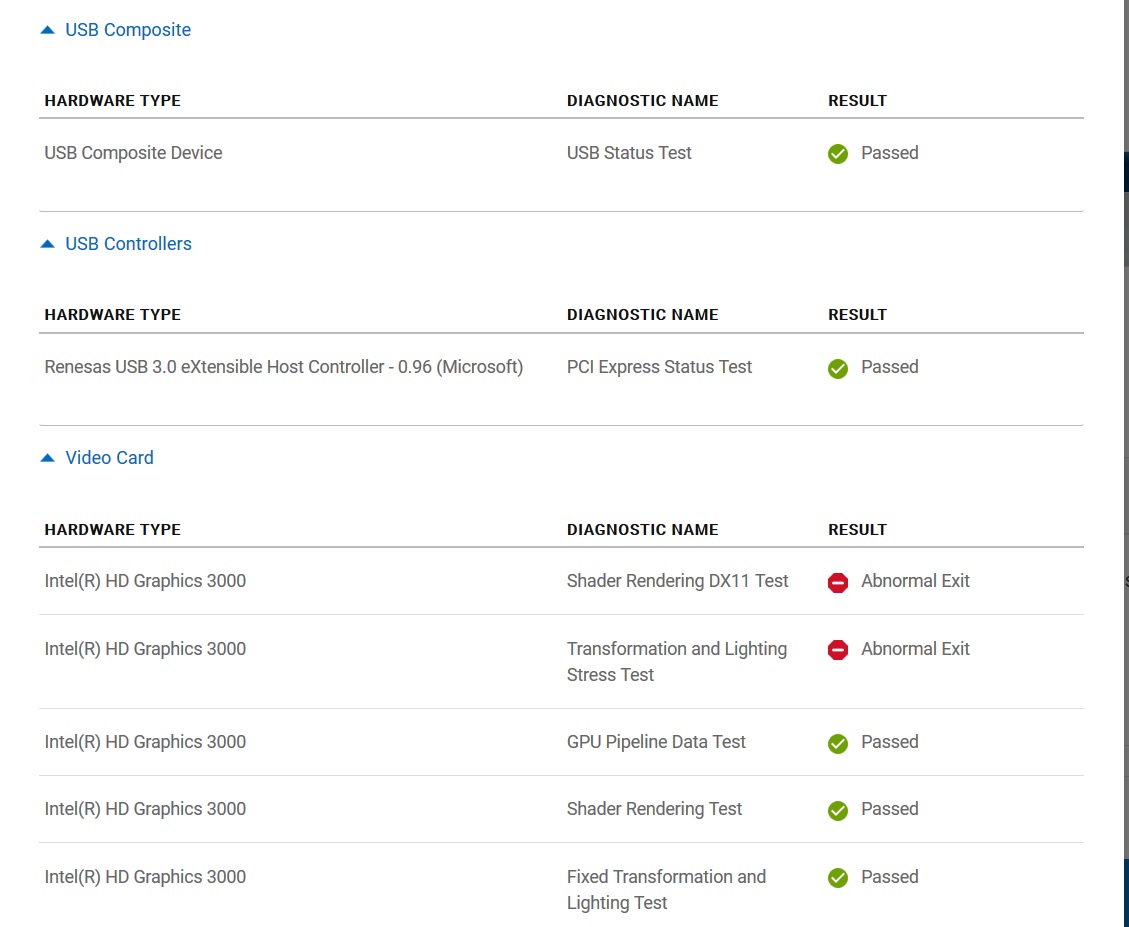Click the USB Controllers section heading
The width and height of the screenshot is (1129, 927).
(x=128, y=244)
